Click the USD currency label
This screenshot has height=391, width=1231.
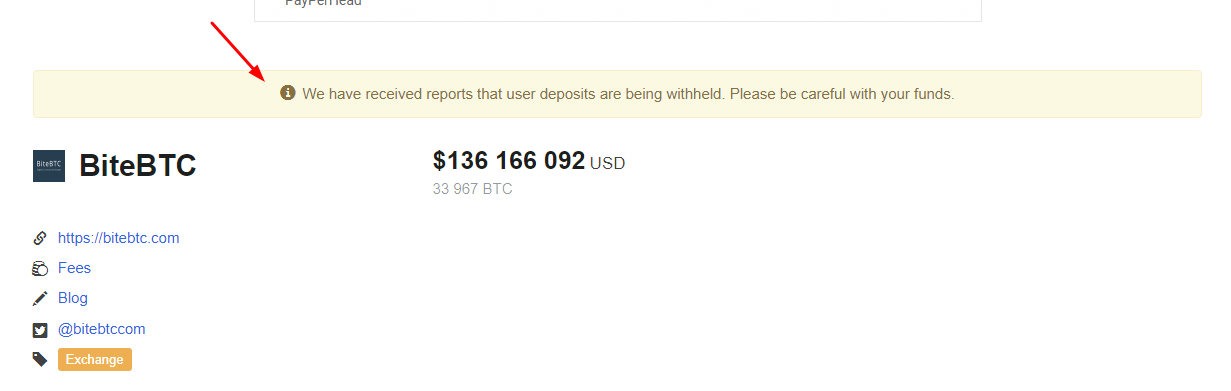click(608, 163)
